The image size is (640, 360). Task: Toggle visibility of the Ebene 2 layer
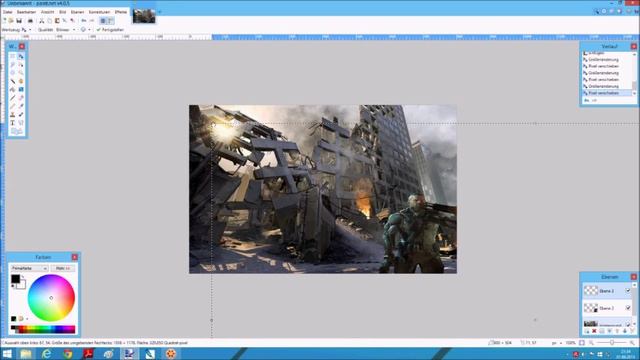pyautogui.click(x=628, y=308)
